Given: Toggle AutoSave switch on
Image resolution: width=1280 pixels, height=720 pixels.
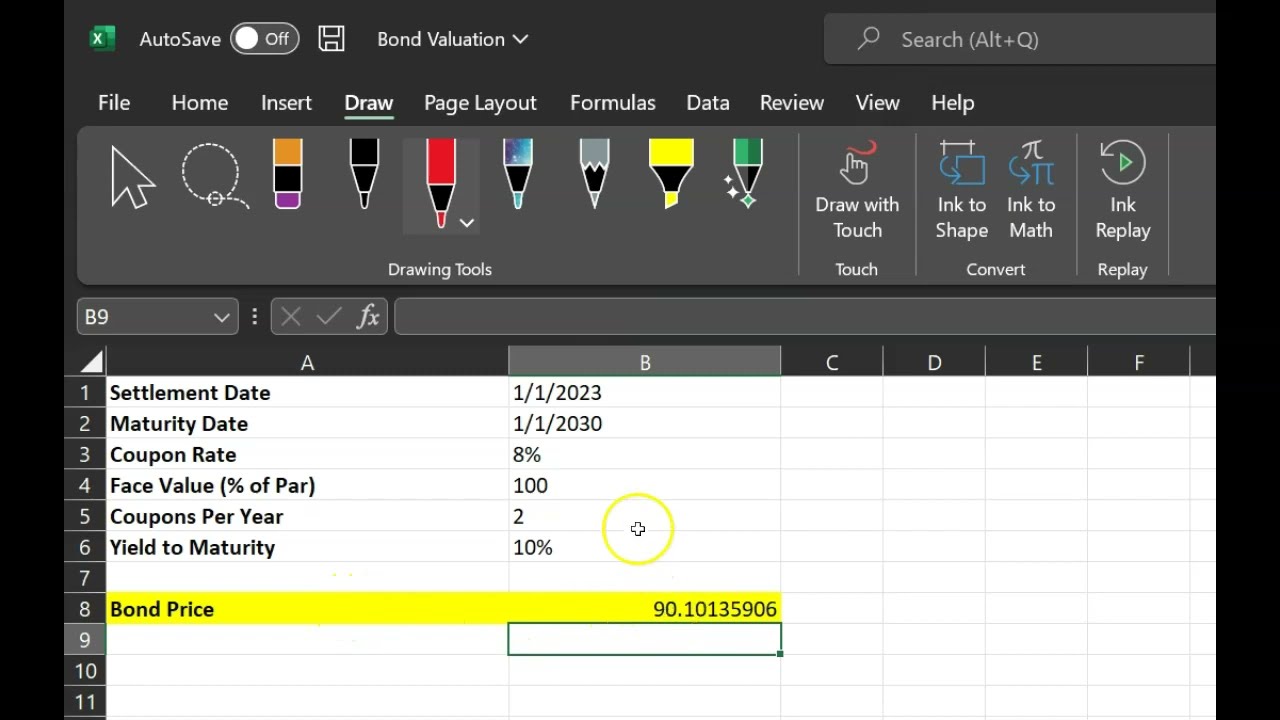Looking at the screenshot, I should (x=265, y=39).
